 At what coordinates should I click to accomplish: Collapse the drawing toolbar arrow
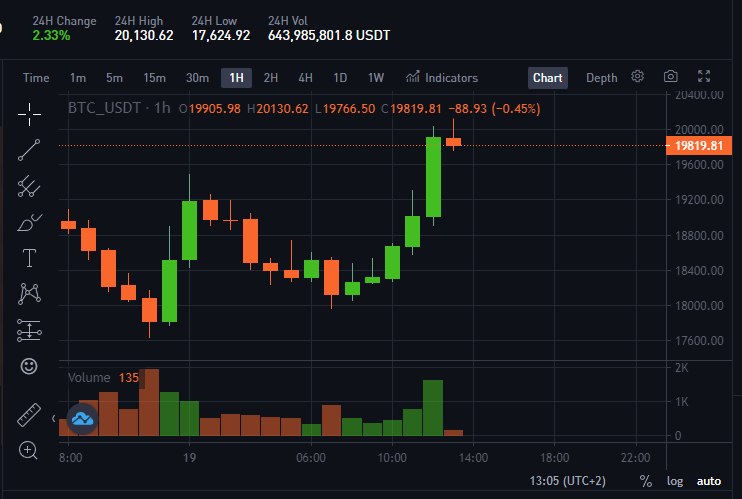pyautogui.click(x=53, y=419)
